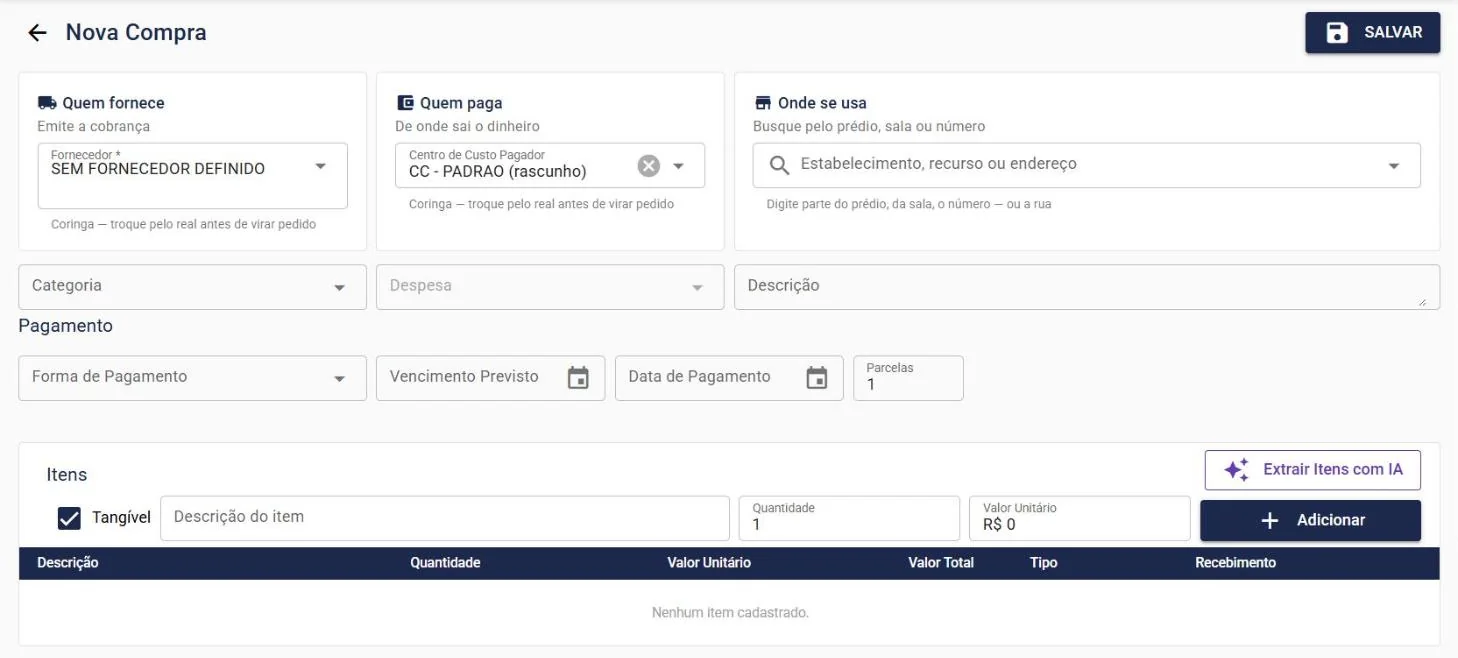
Task: Click the Valor Unitário column header in items table
Action: coord(709,563)
